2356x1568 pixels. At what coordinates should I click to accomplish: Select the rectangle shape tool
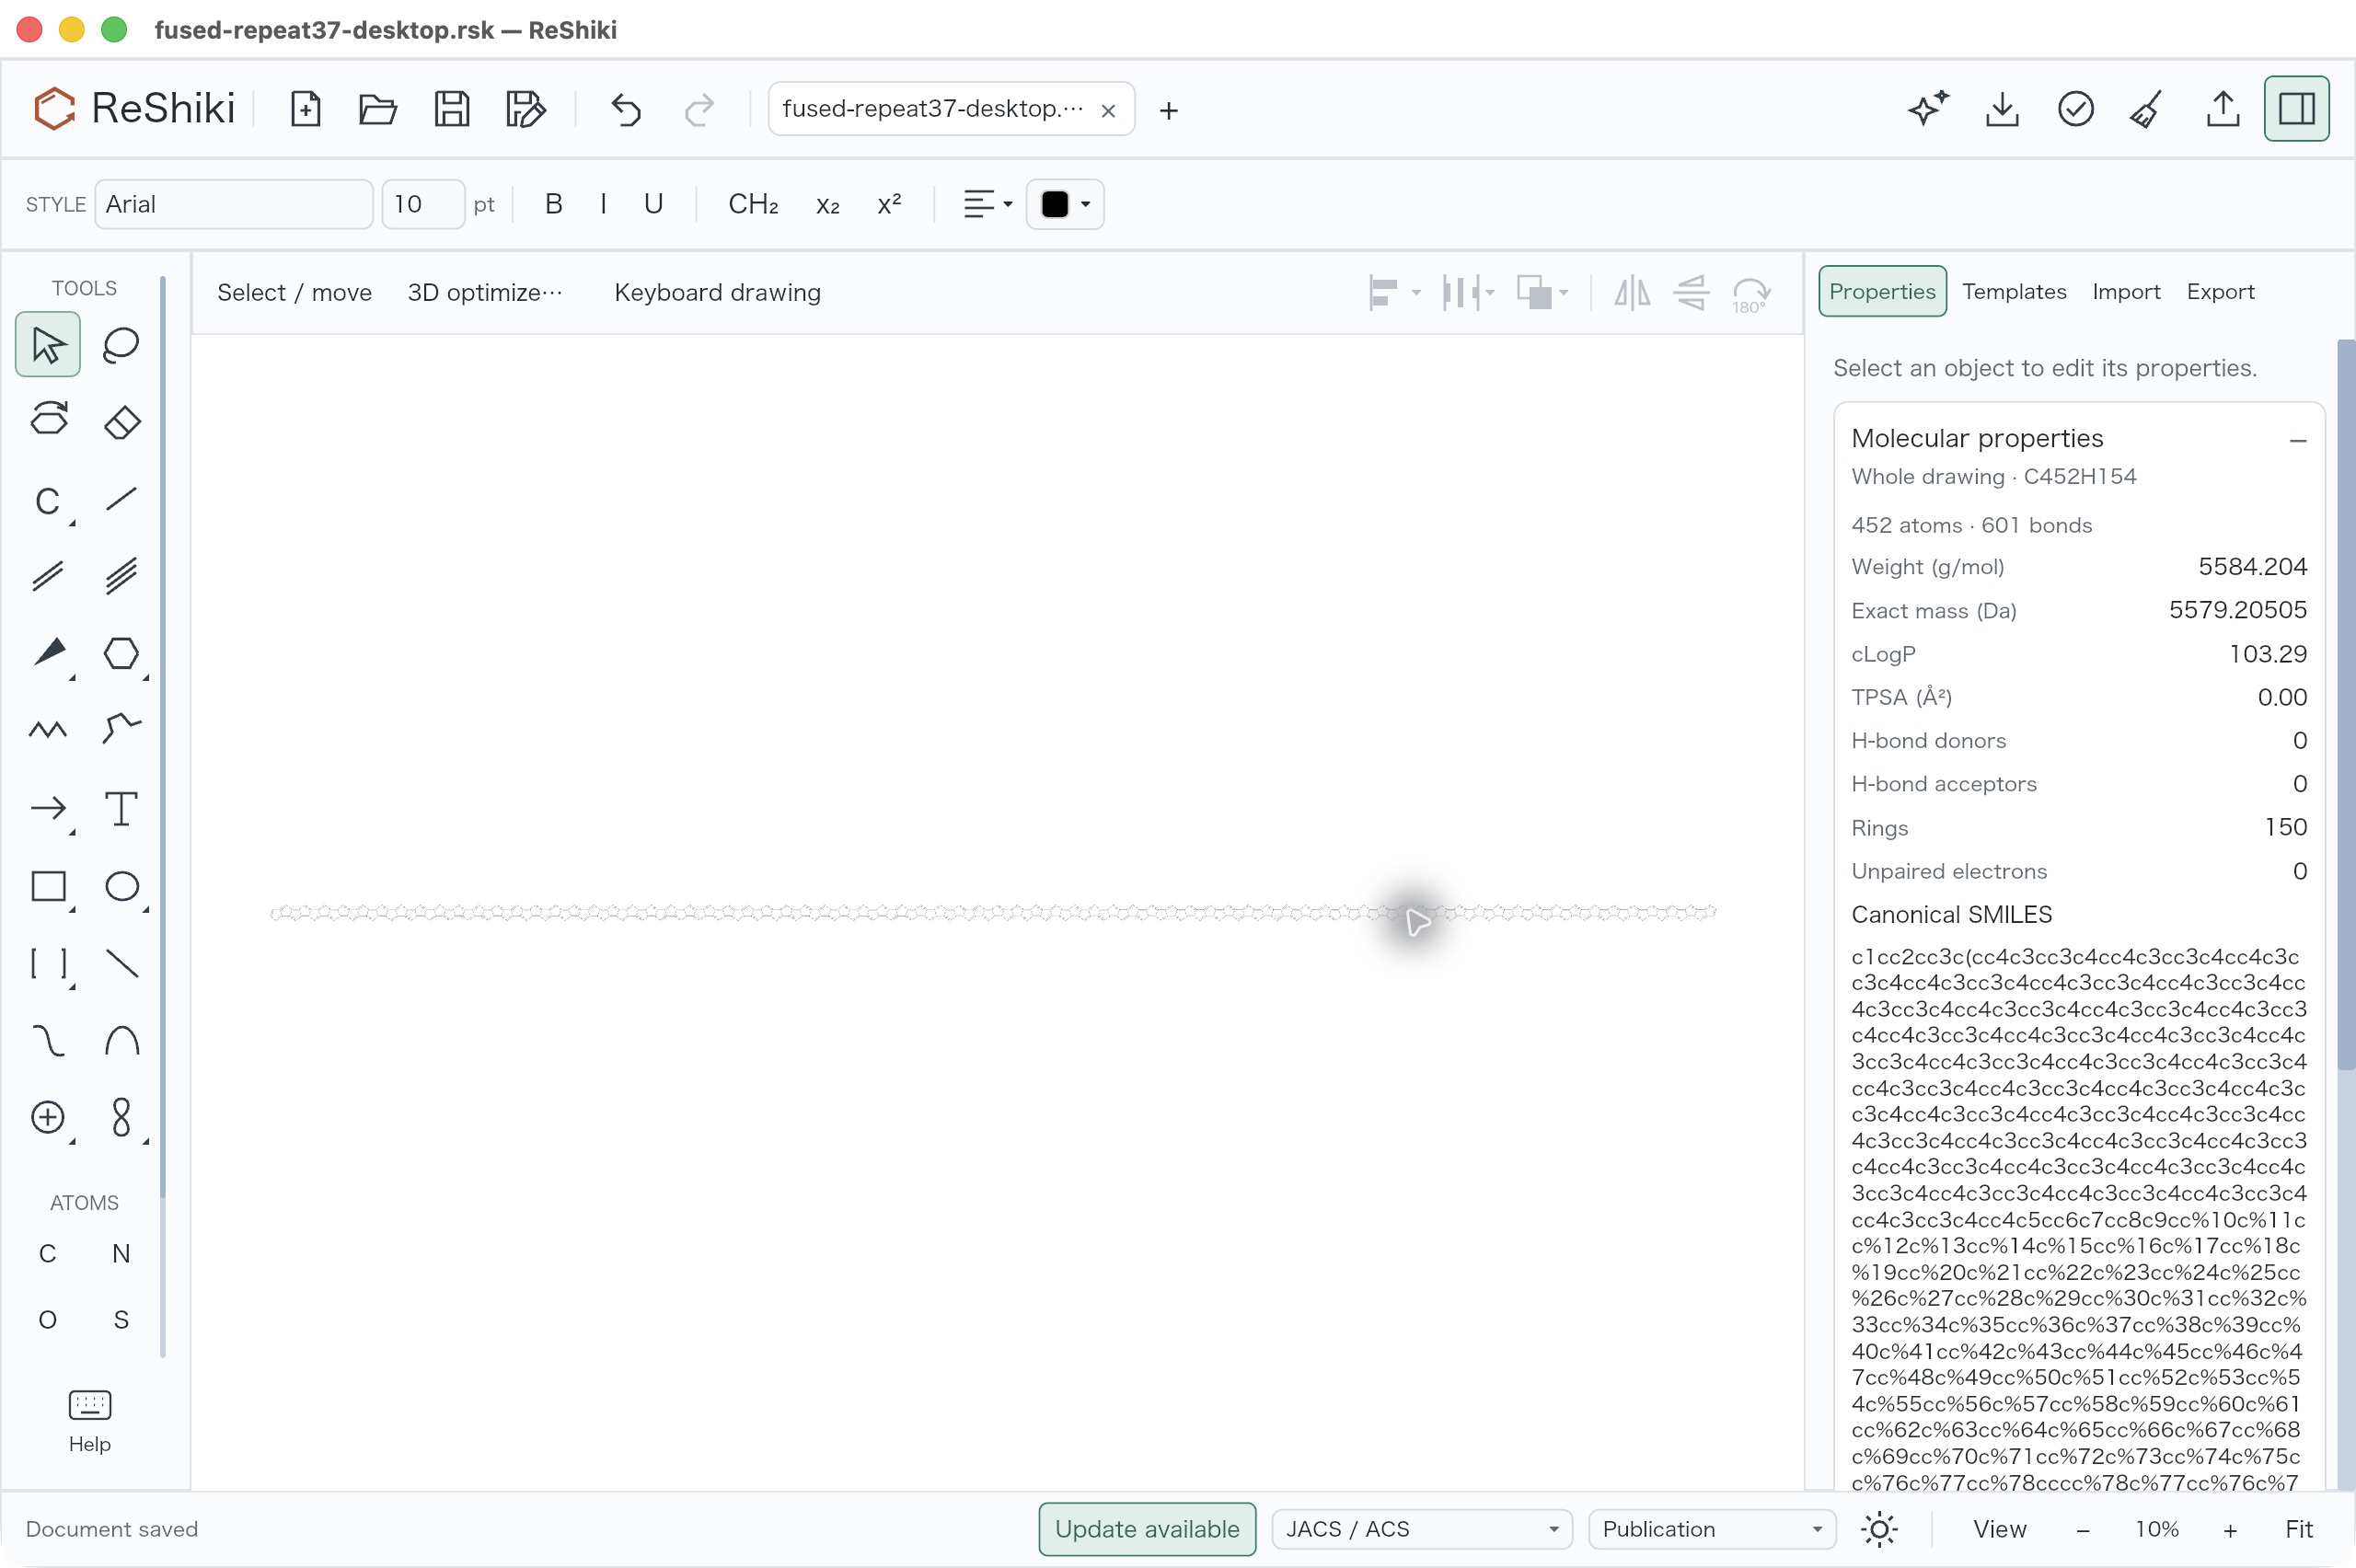pyautogui.click(x=48, y=886)
